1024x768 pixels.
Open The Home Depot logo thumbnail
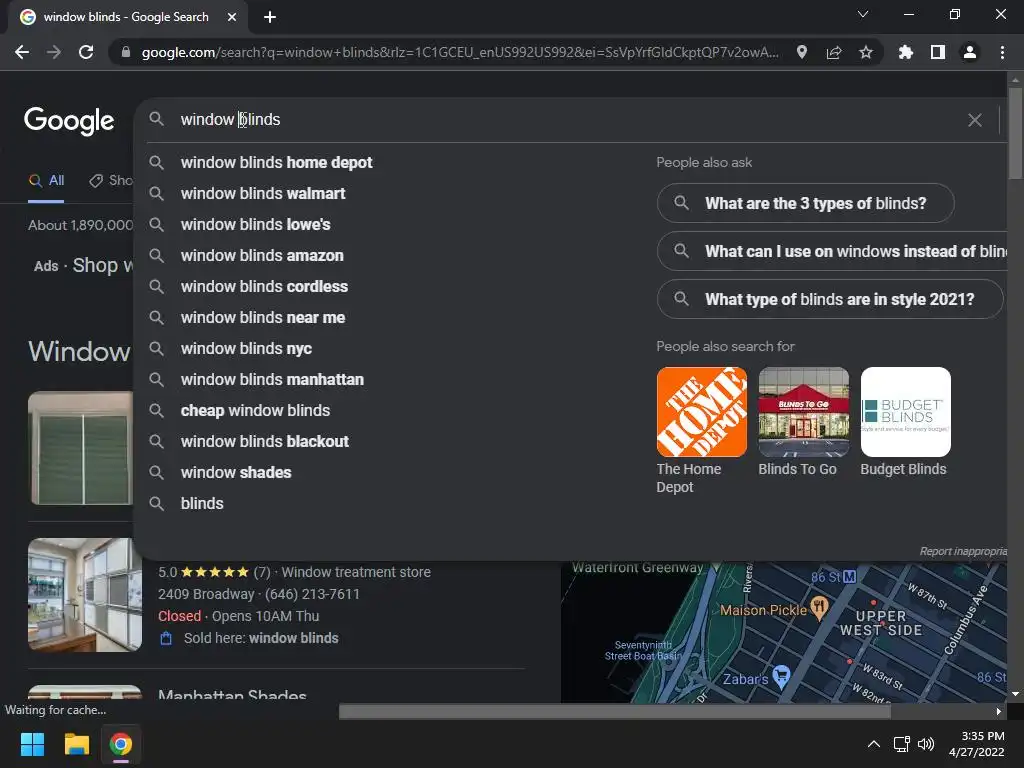pyautogui.click(x=701, y=412)
